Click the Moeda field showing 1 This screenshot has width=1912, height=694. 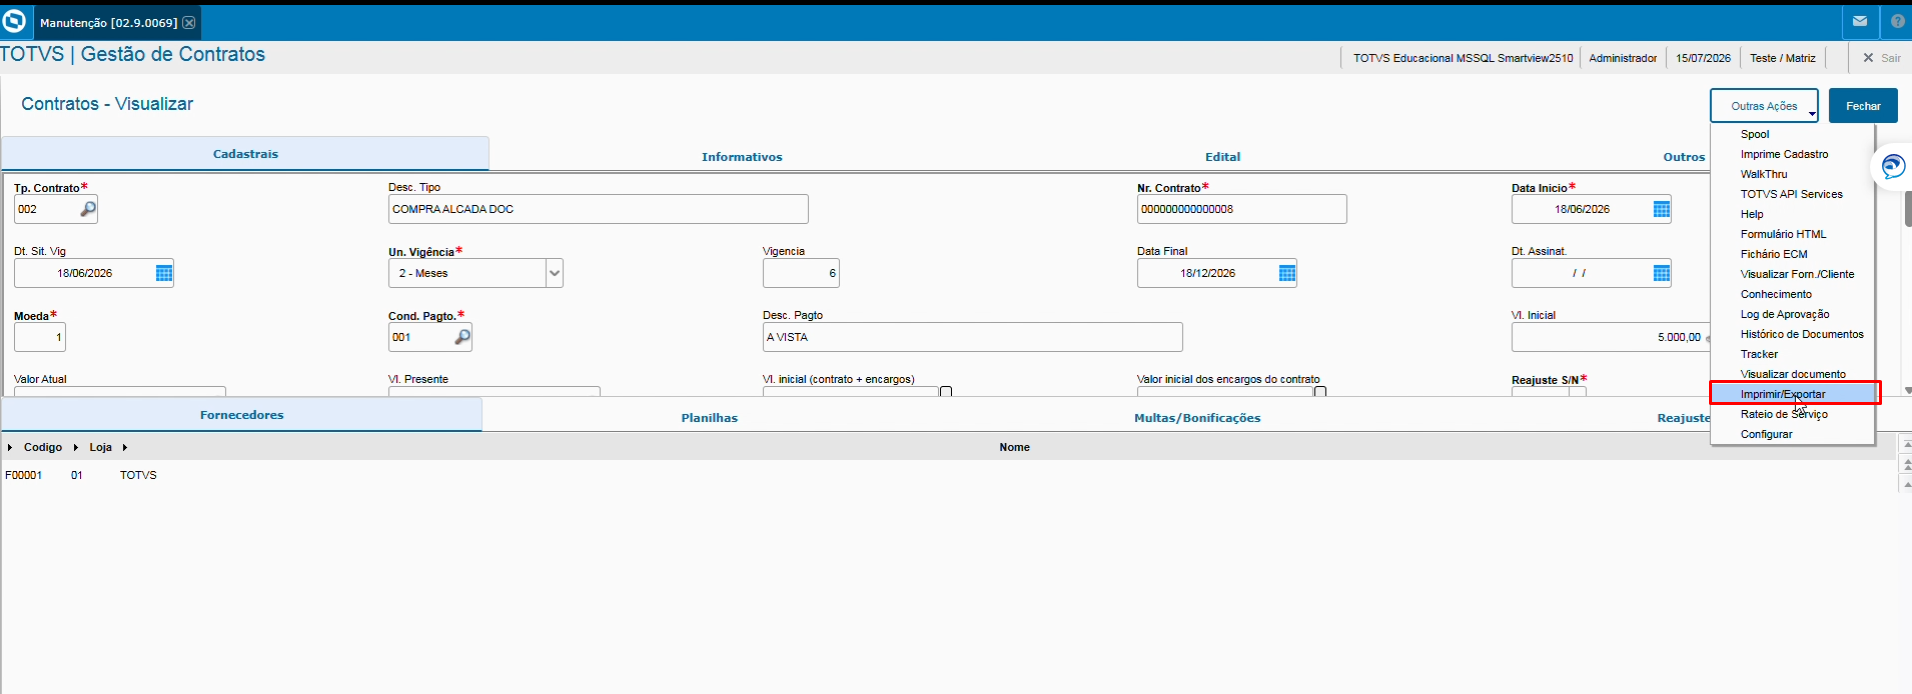point(40,337)
